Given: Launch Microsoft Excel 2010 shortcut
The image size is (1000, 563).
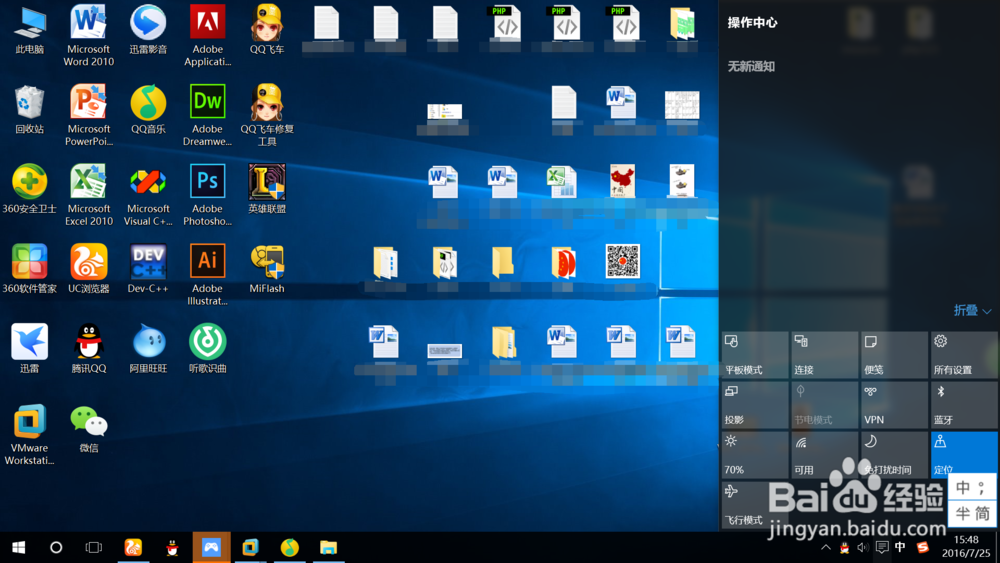Looking at the screenshot, I should (88, 195).
